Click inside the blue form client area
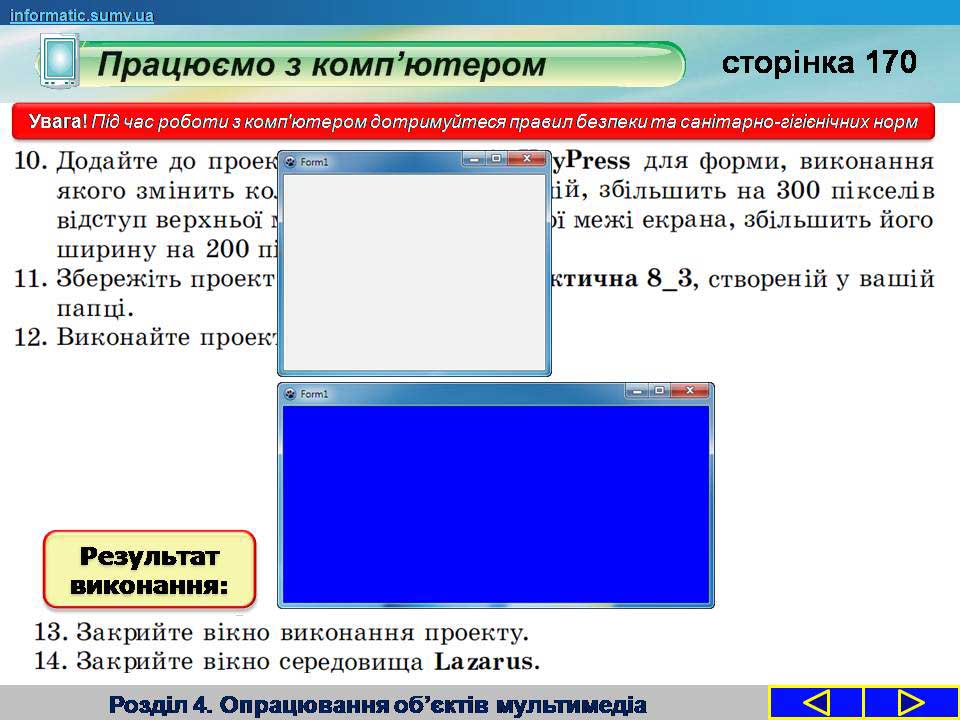 [495, 503]
